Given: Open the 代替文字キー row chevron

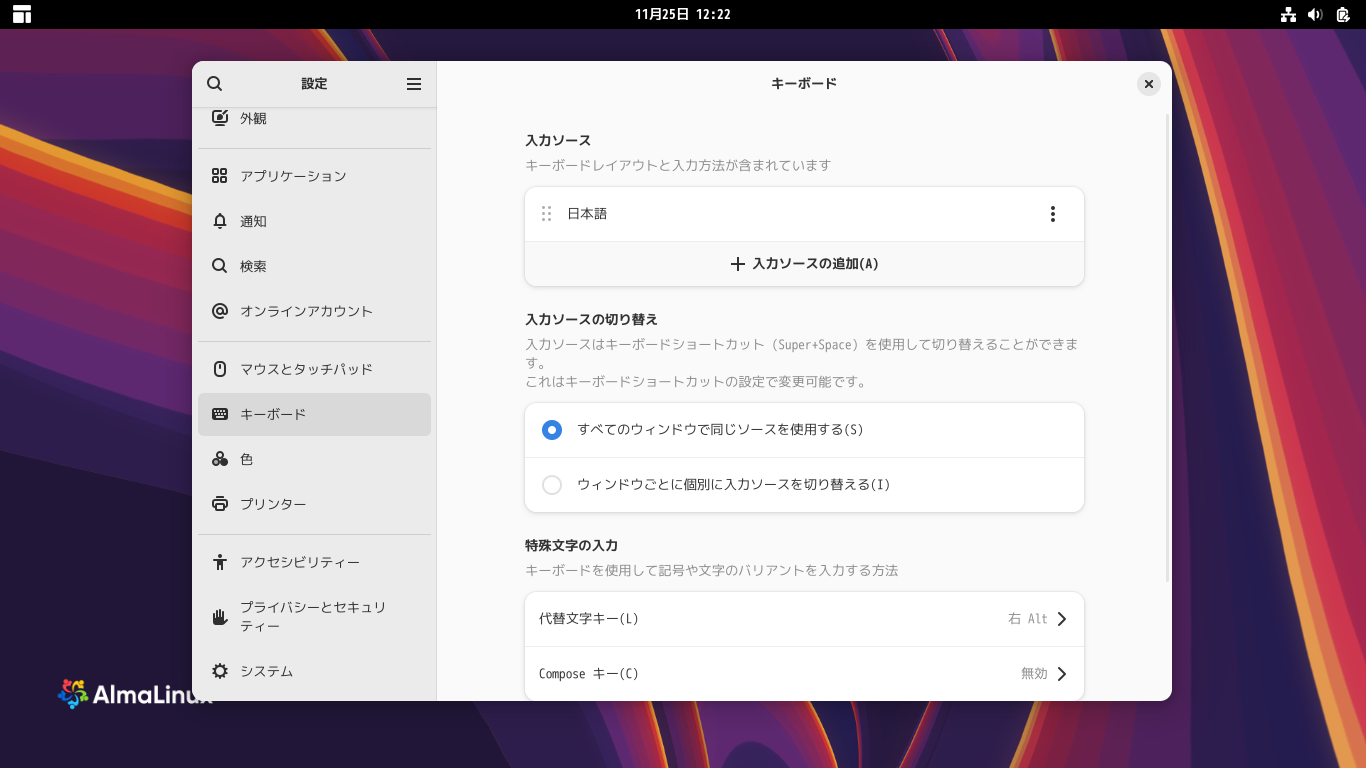Looking at the screenshot, I should pos(1062,619).
